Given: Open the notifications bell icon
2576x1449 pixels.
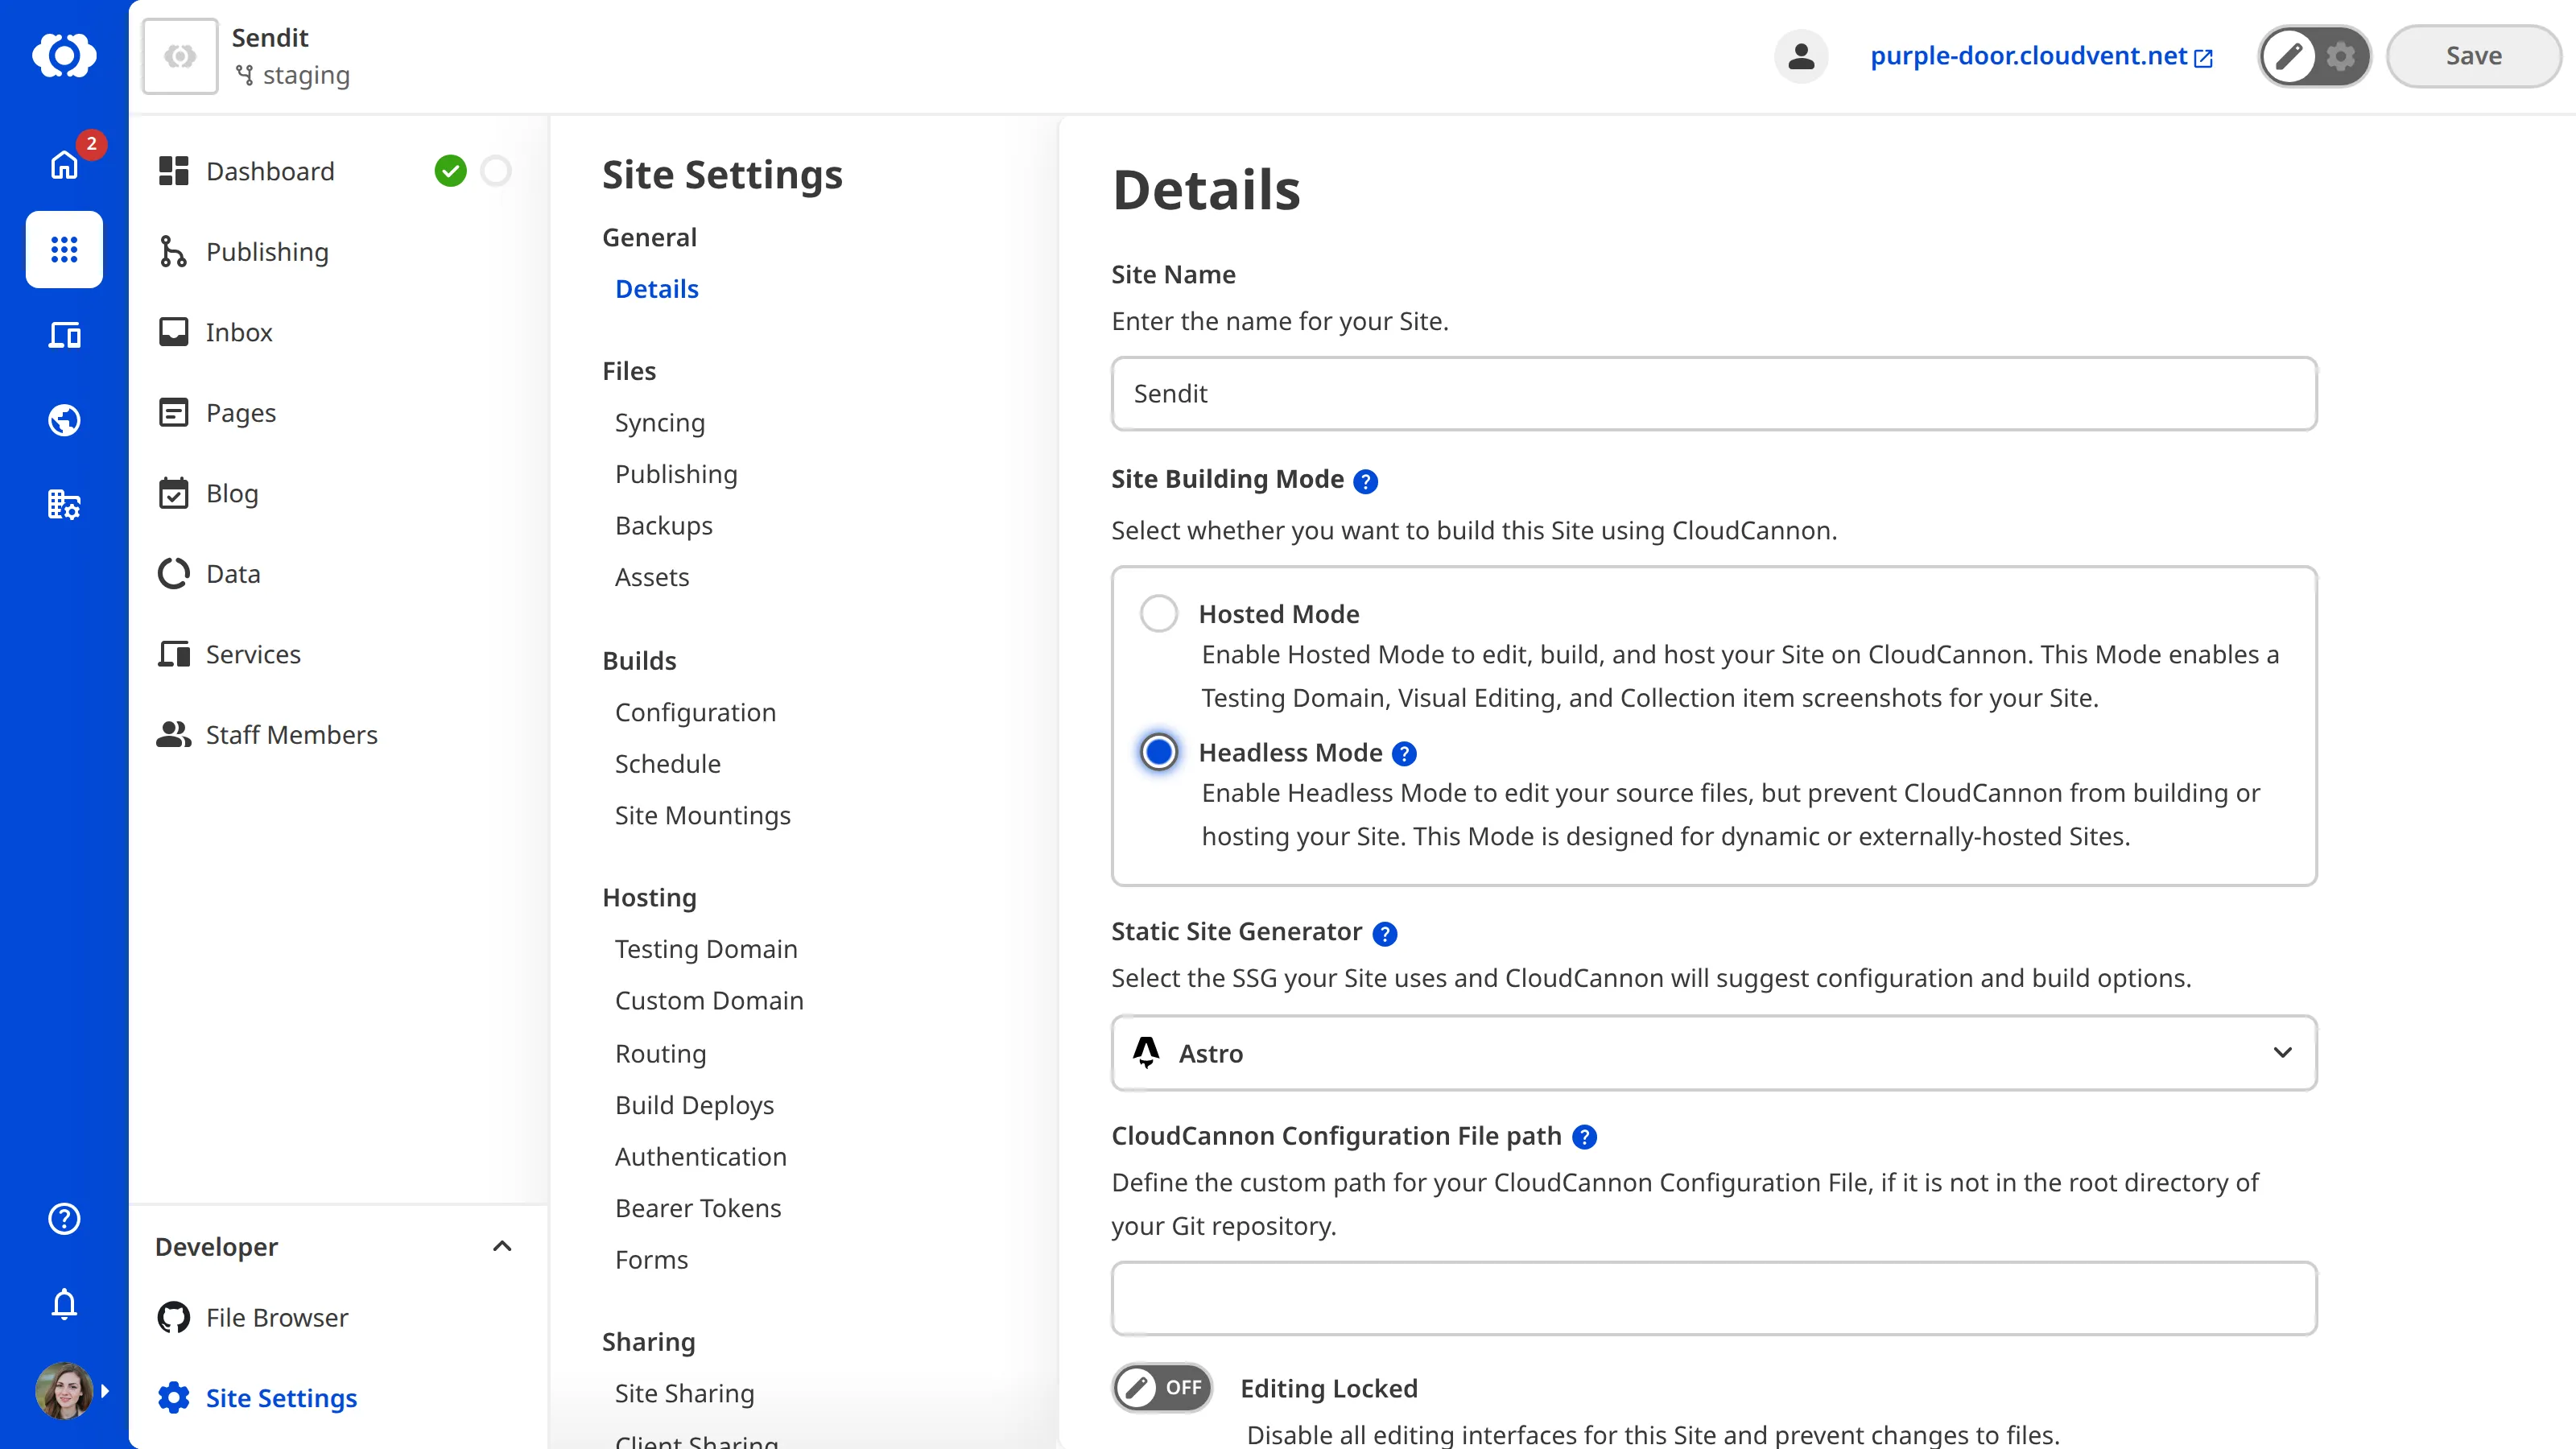Looking at the screenshot, I should click(64, 1304).
